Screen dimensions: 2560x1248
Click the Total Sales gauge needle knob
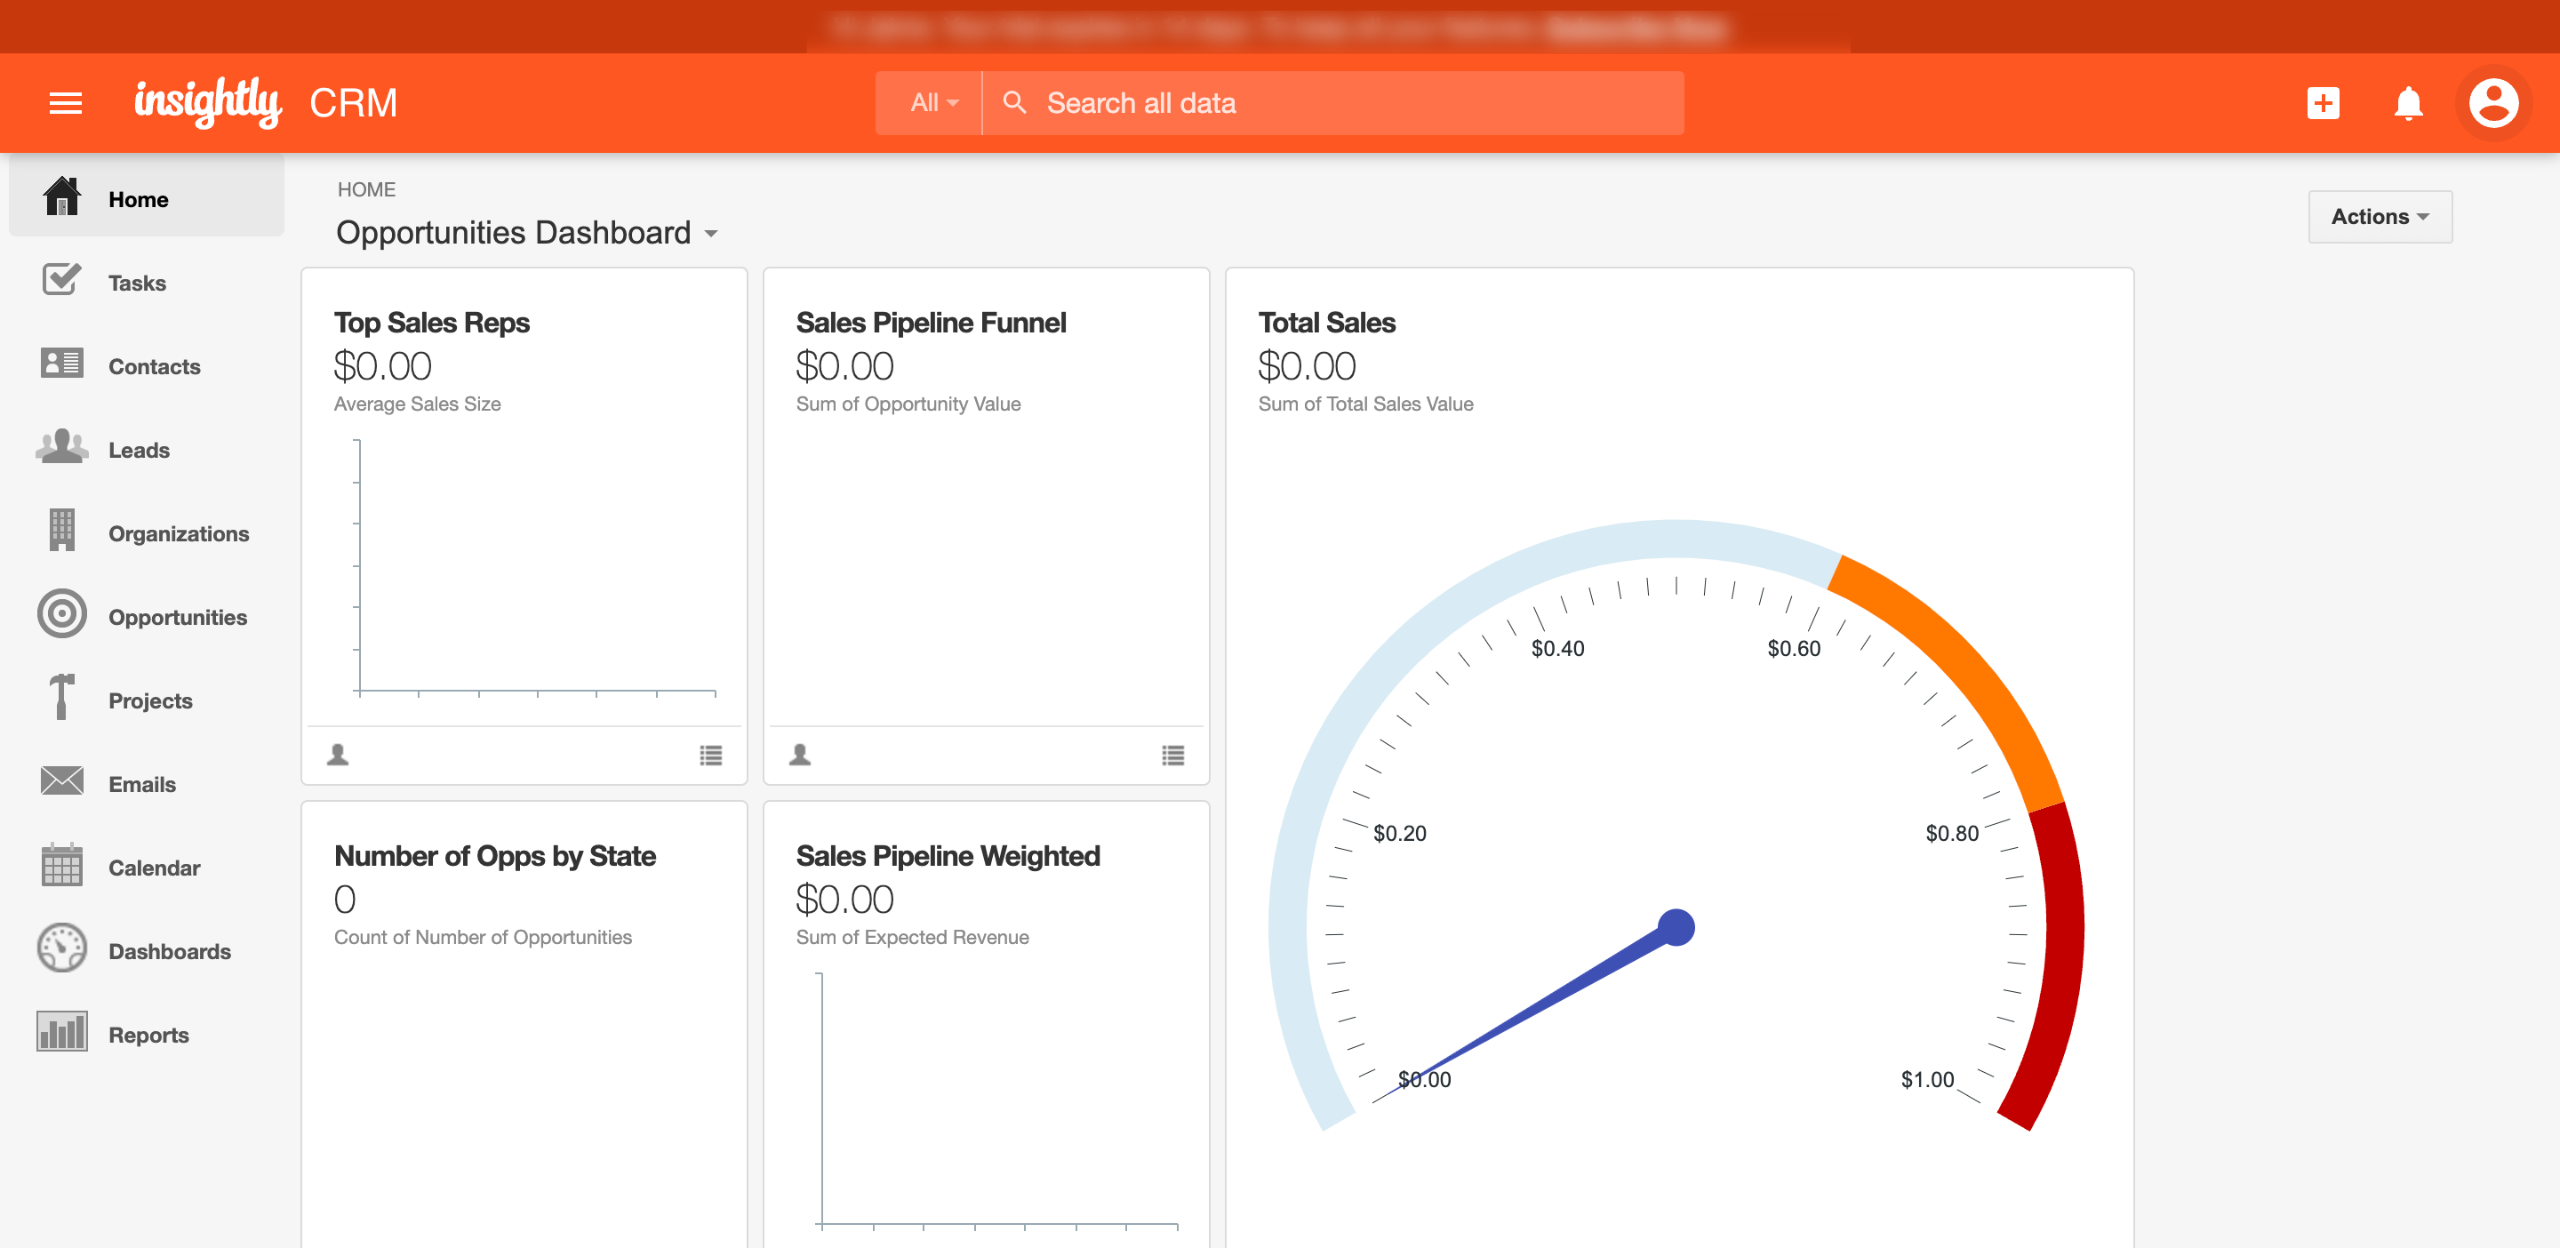(1676, 927)
